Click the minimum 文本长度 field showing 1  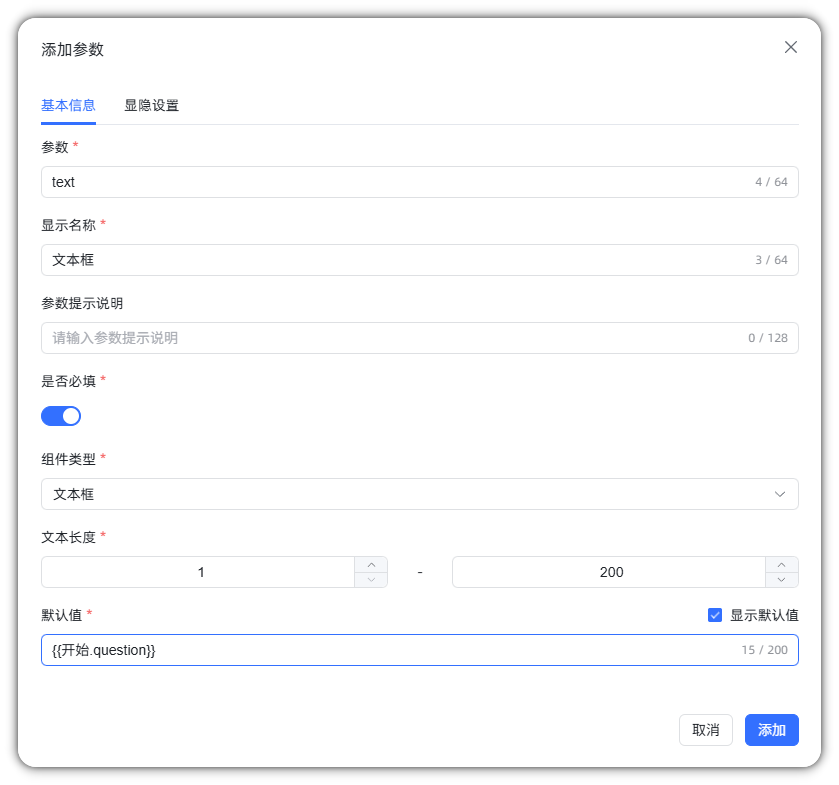click(x=198, y=572)
